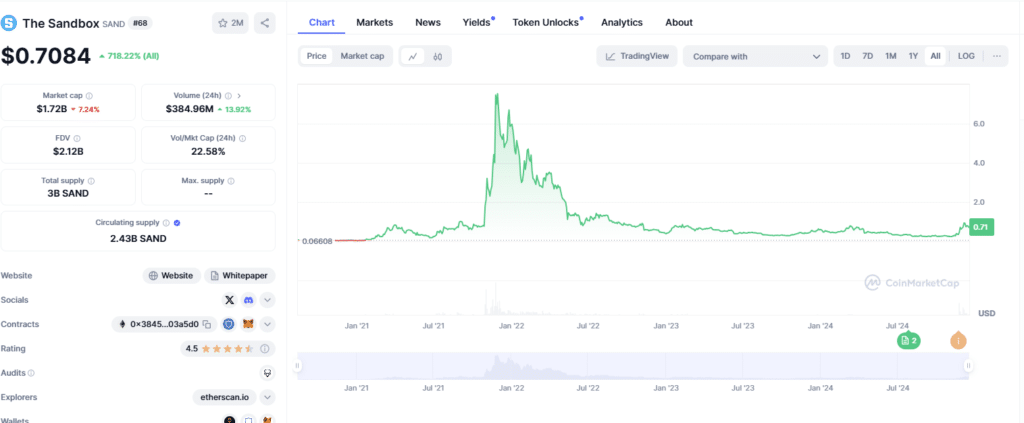Screen dimensions: 1024x423
Task: Open the Compare with dropdown
Action: tap(756, 56)
